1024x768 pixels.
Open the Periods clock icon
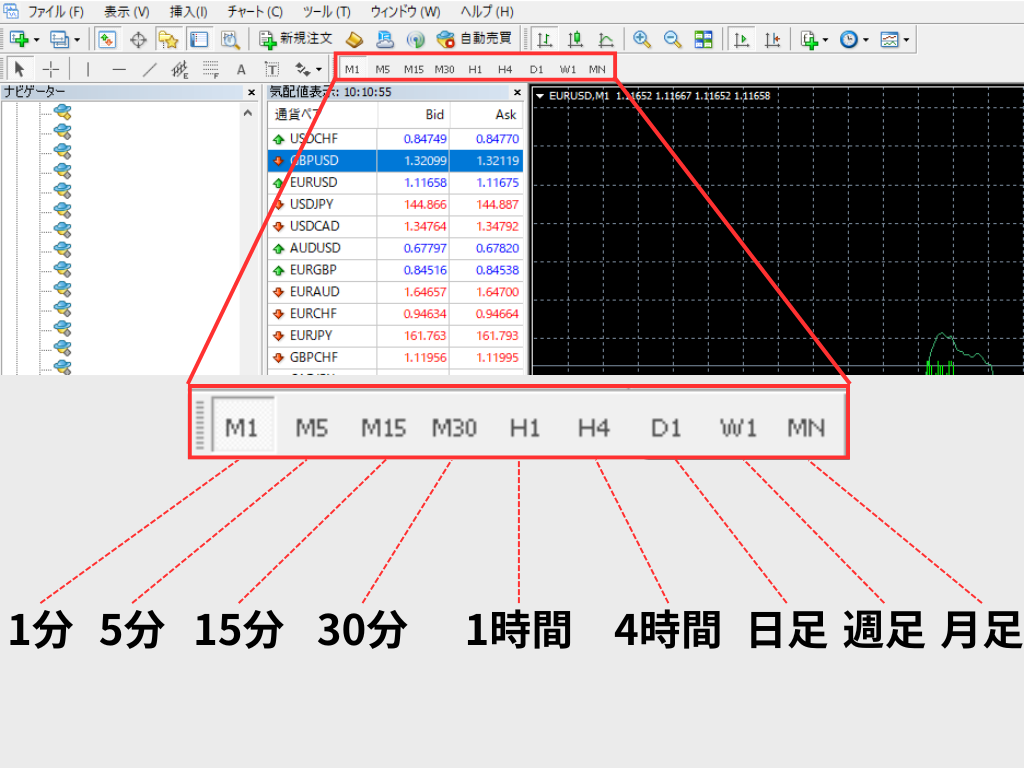pyautogui.click(x=848, y=40)
